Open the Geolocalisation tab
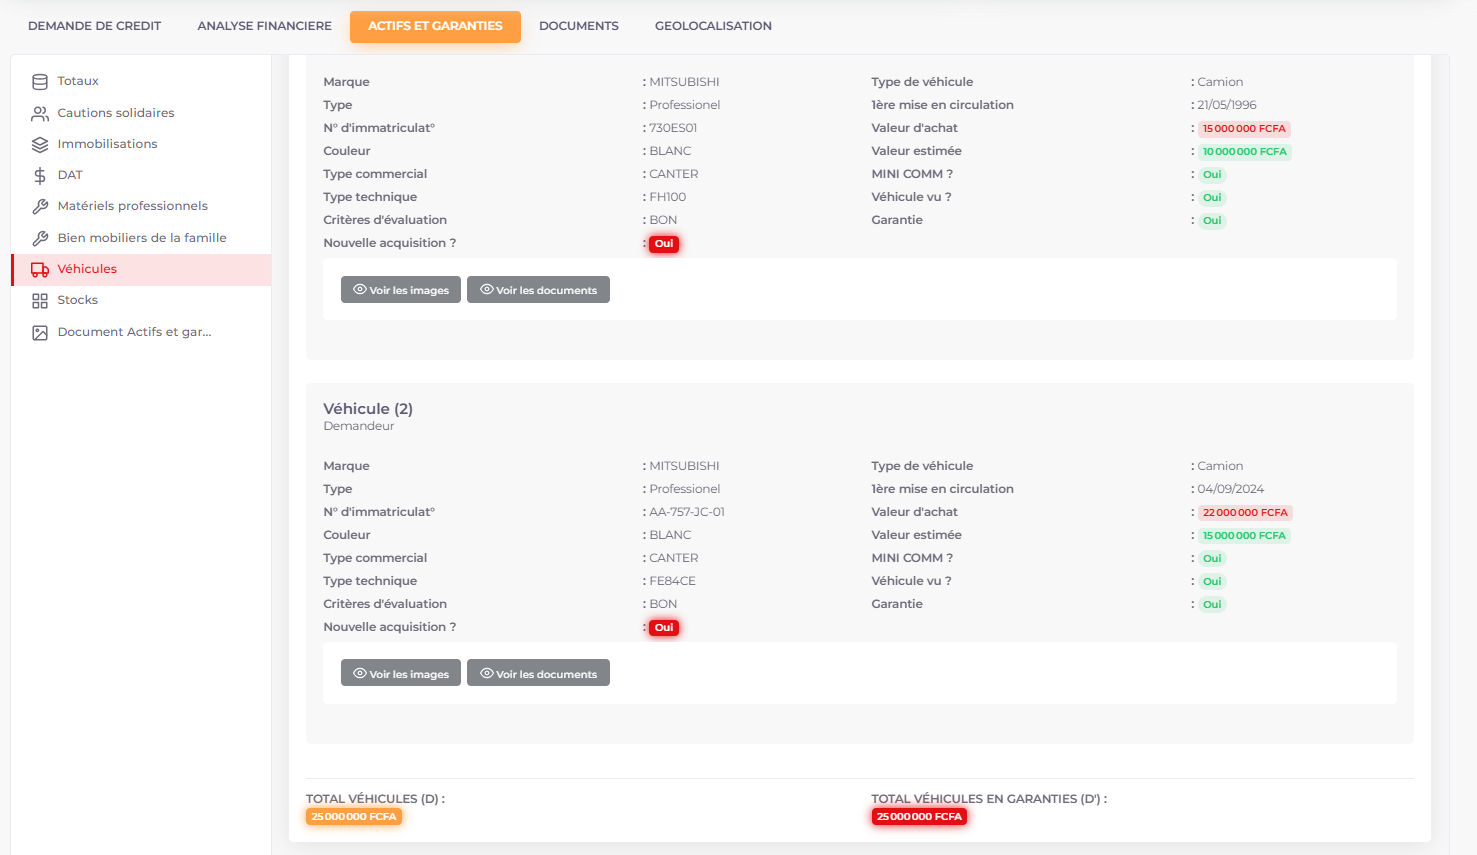 (x=713, y=26)
